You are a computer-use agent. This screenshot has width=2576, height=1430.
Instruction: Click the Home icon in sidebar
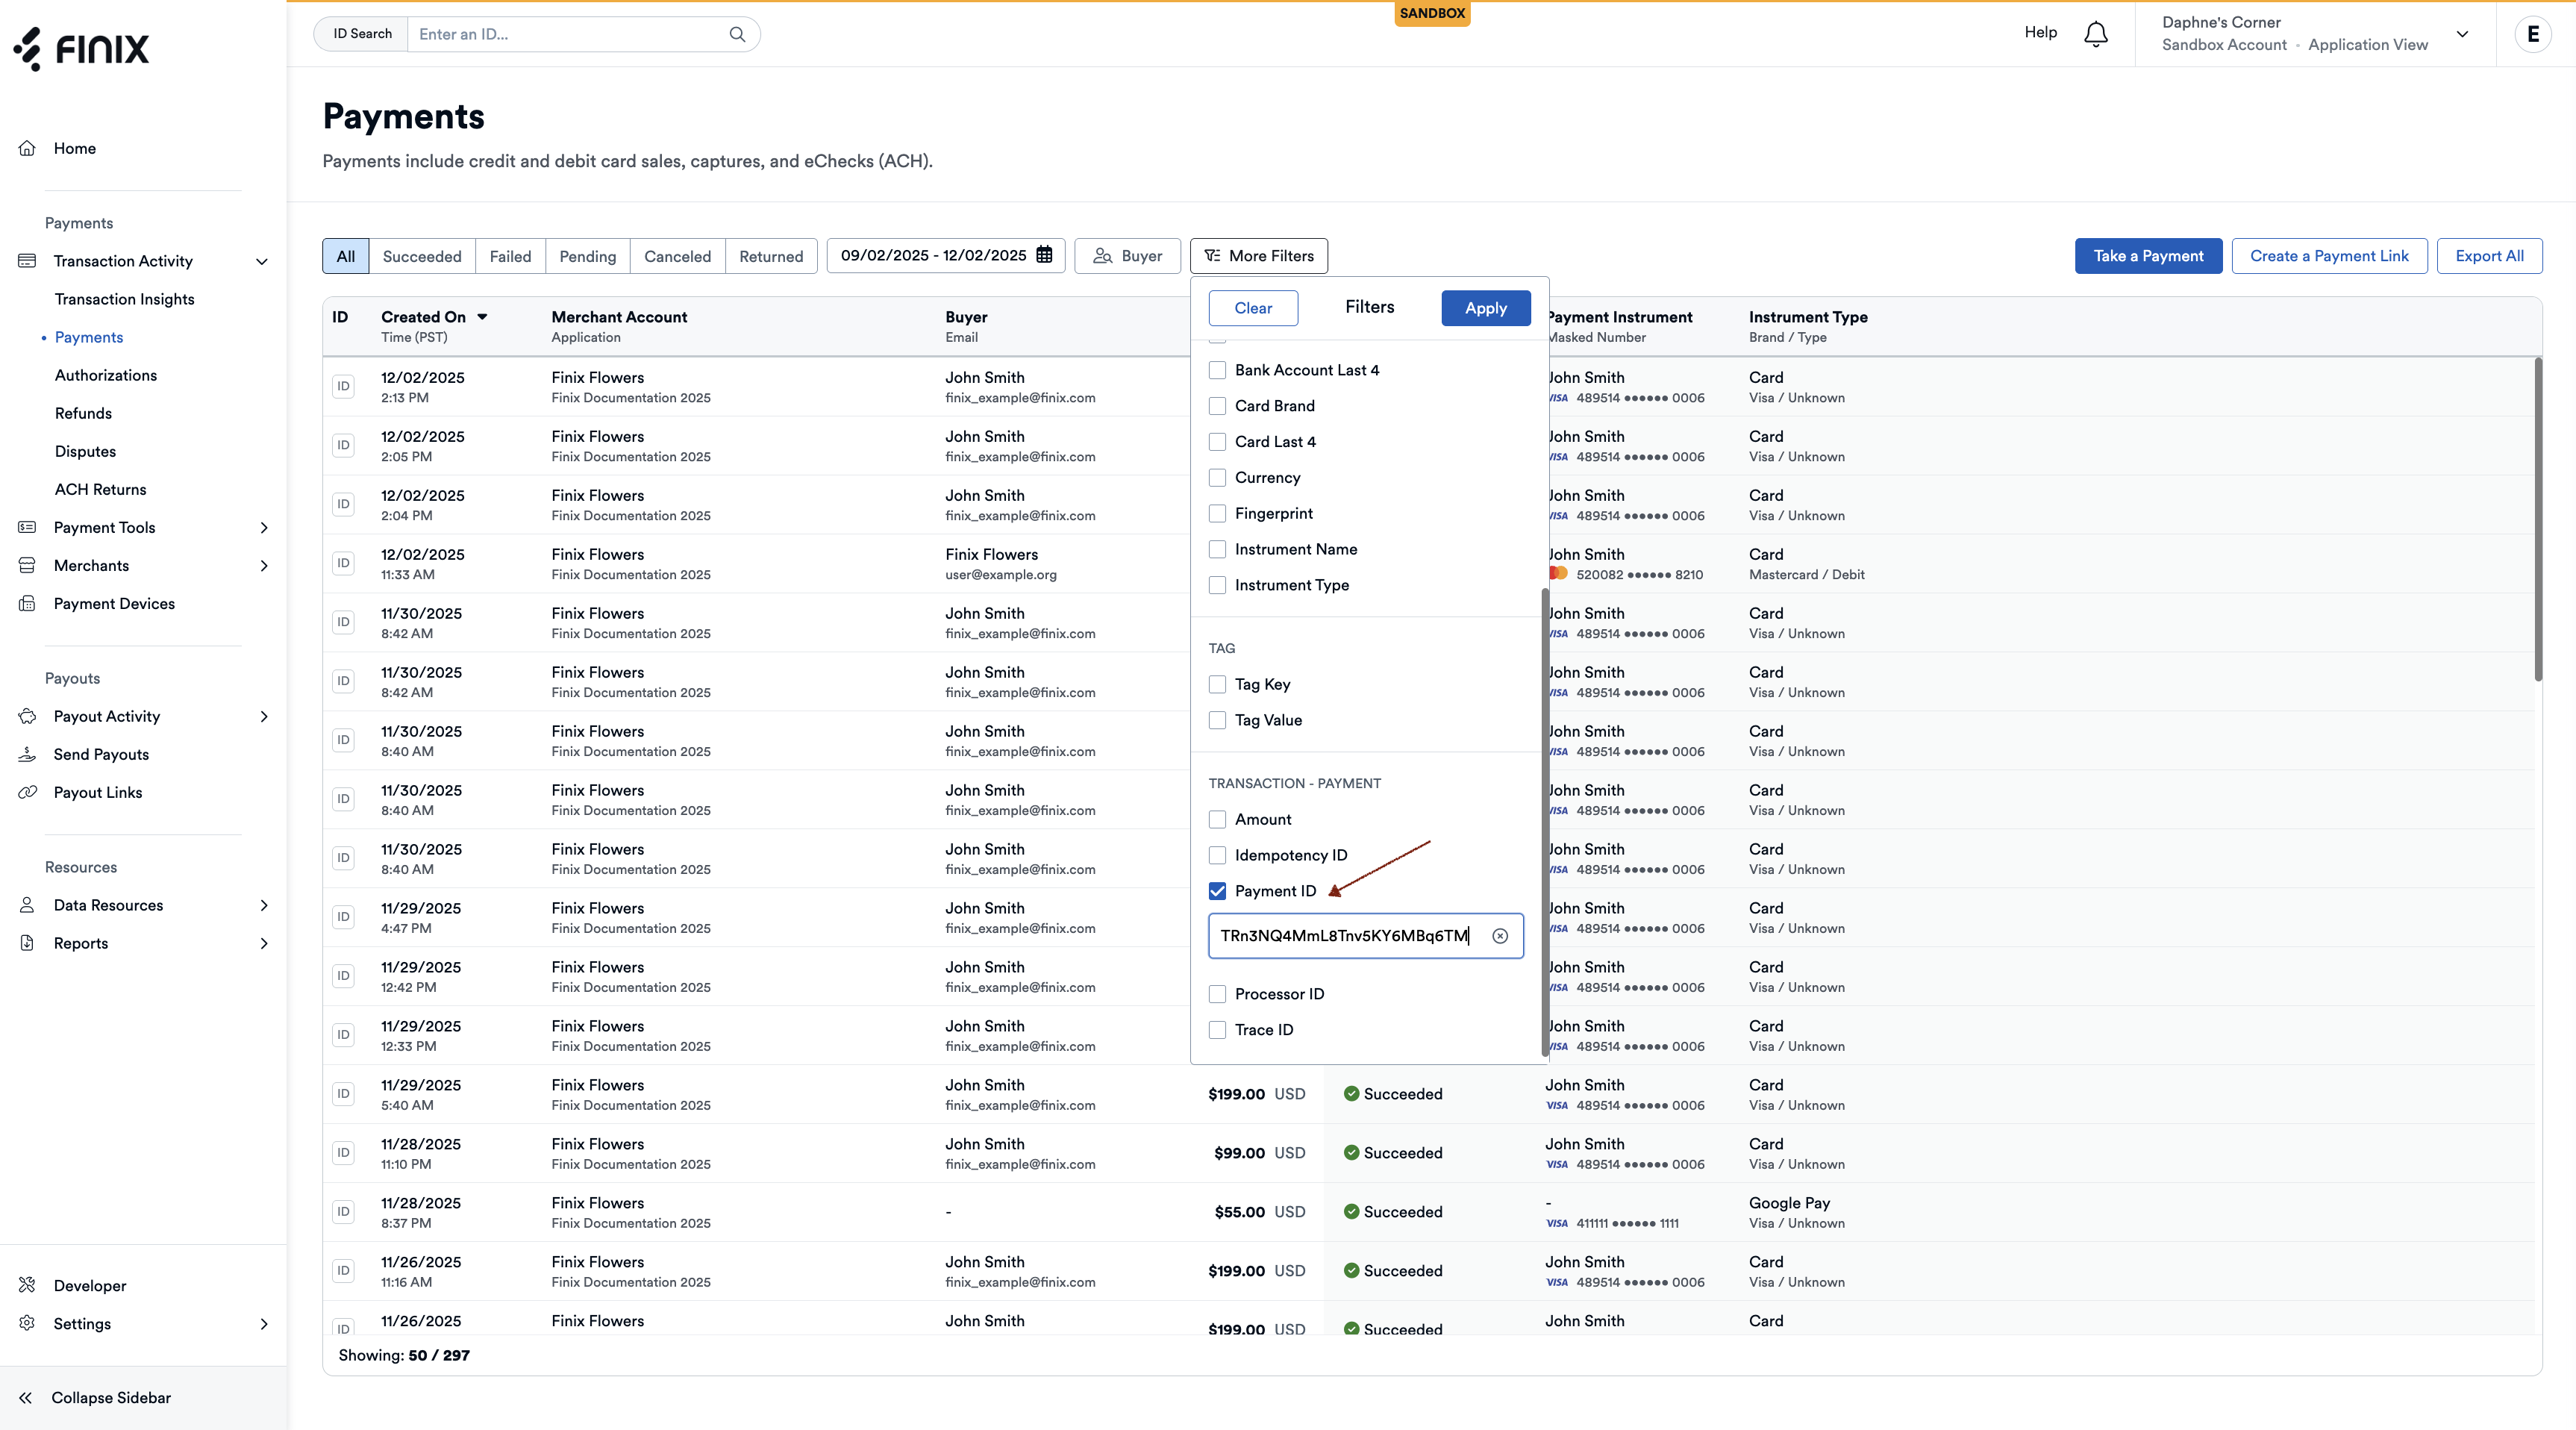(x=27, y=148)
